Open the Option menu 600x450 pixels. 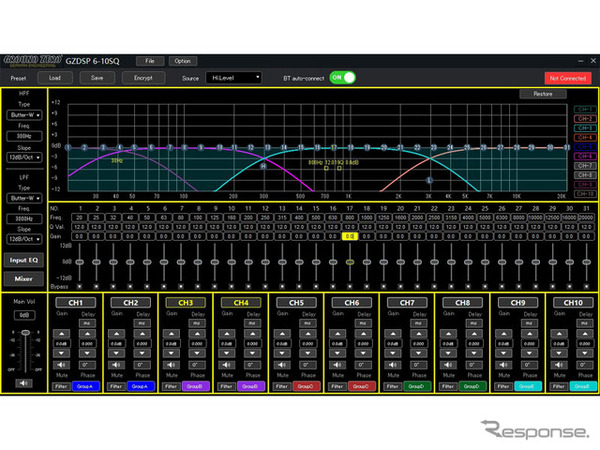point(183,61)
